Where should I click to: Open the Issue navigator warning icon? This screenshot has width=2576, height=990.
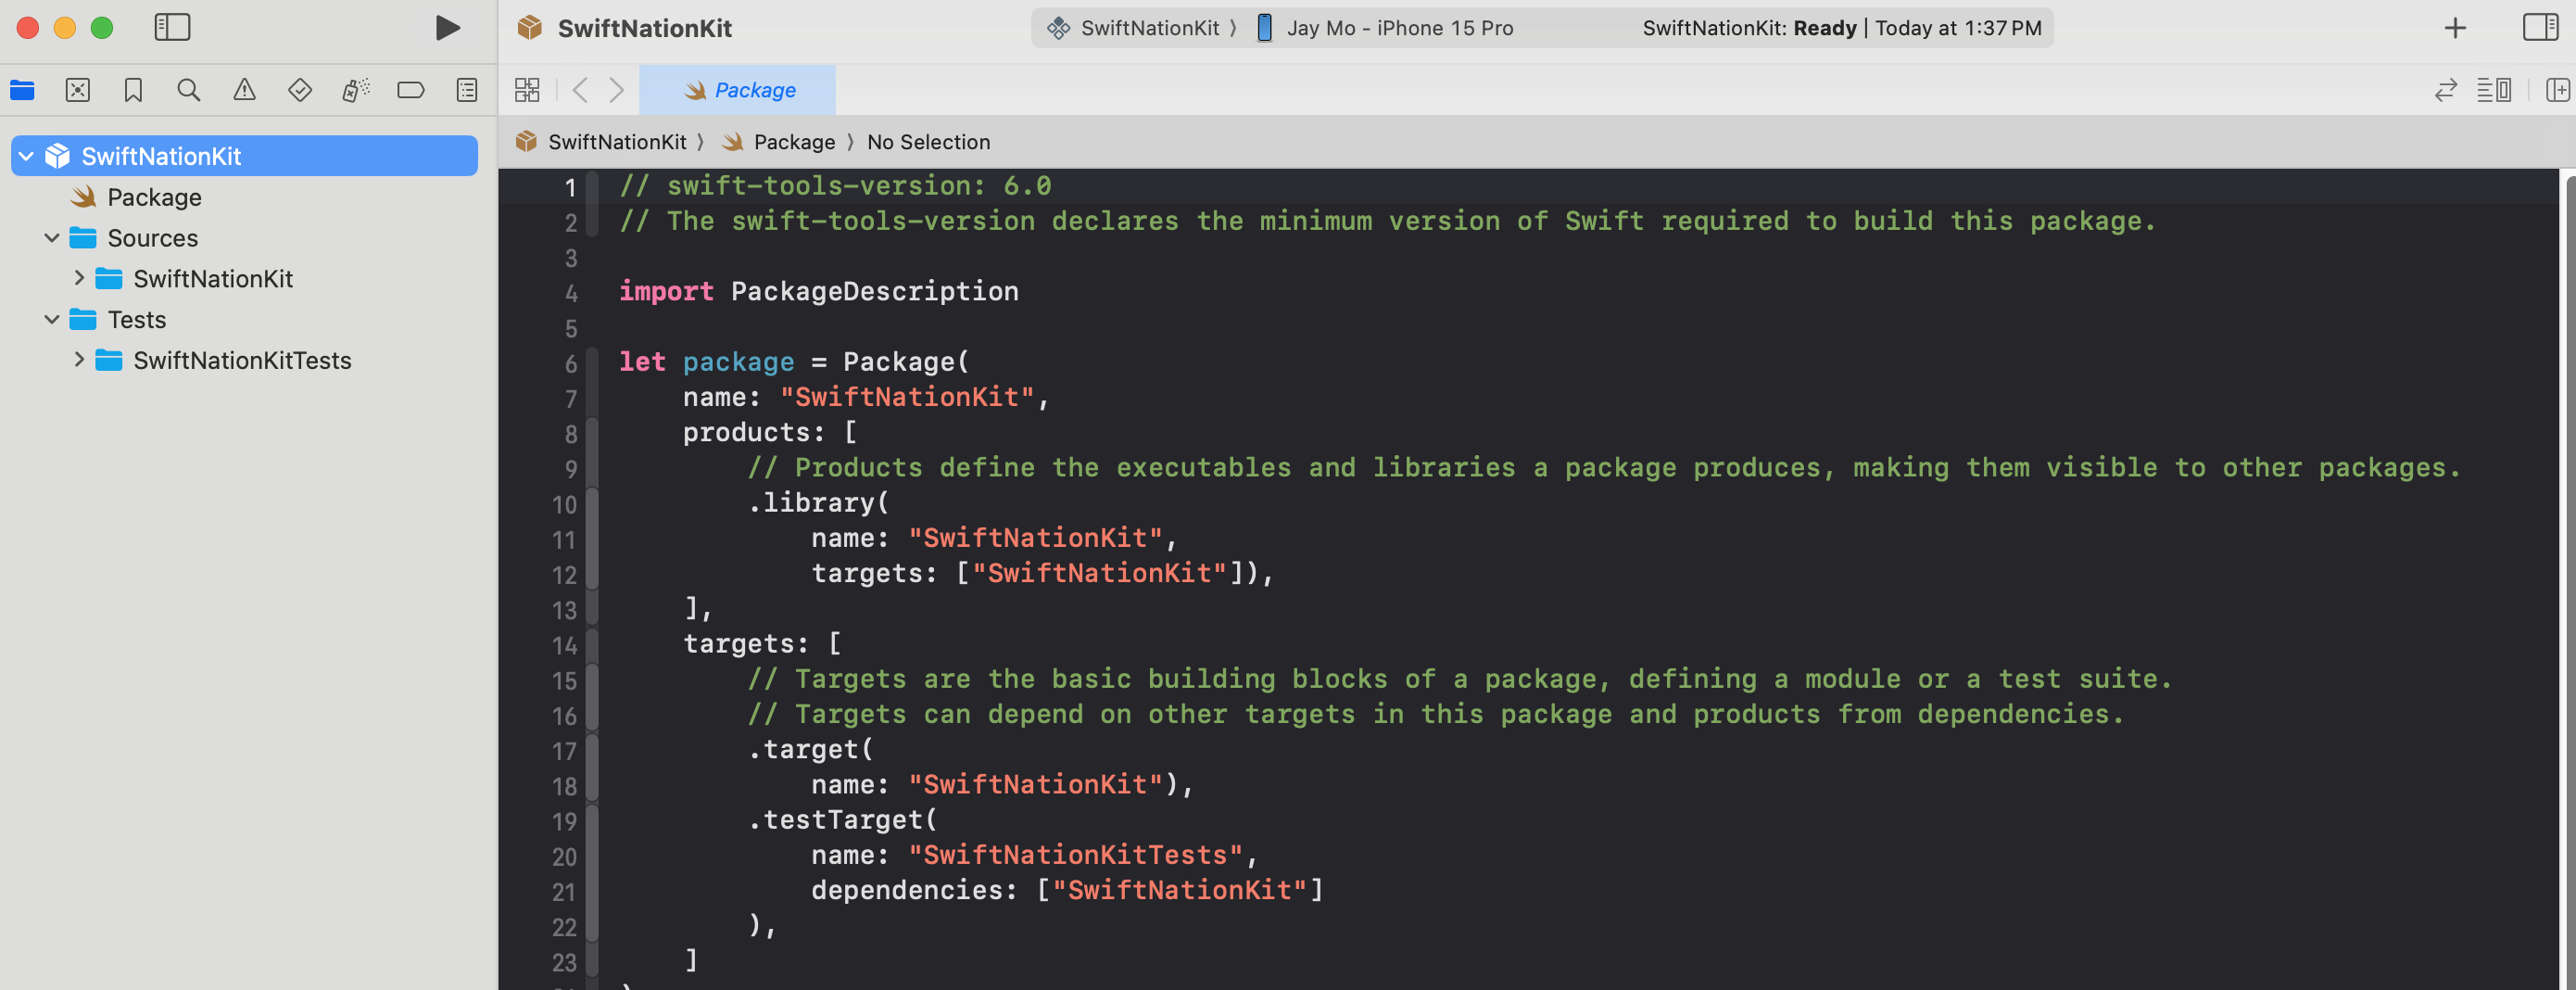(x=244, y=90)
